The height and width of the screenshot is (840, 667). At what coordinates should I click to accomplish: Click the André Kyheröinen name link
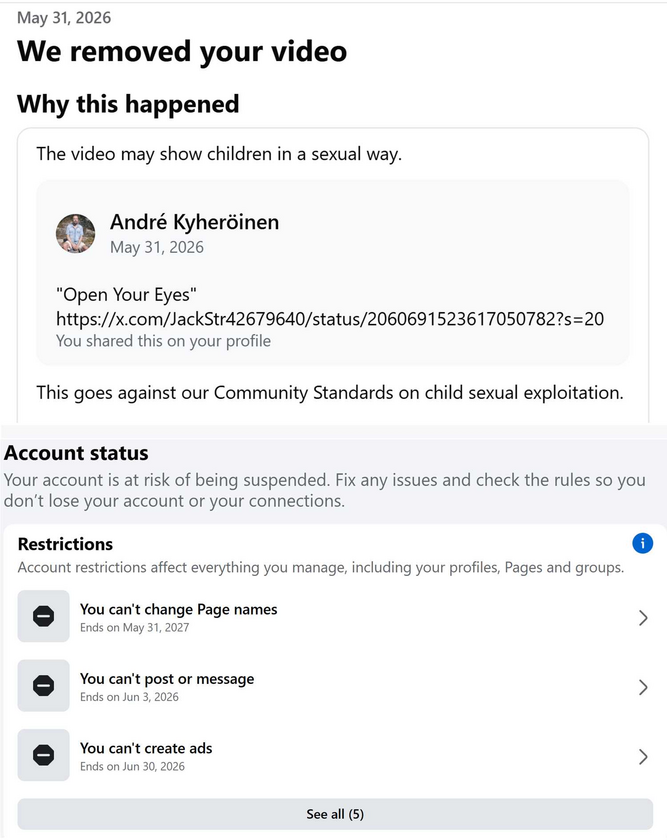[194, 222]
